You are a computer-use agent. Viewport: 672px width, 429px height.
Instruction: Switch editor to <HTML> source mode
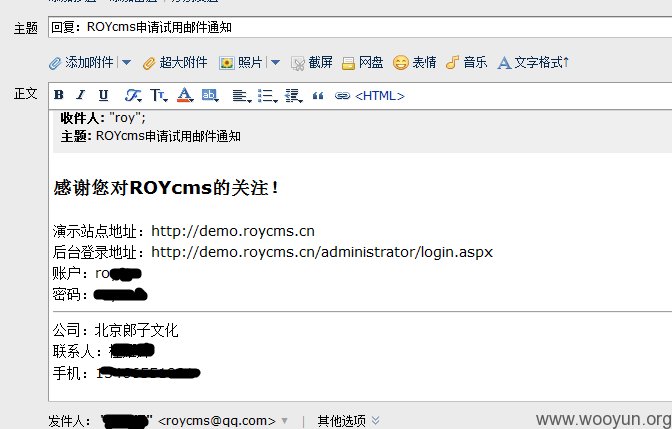pyautogui.click(x=380, y=96)
